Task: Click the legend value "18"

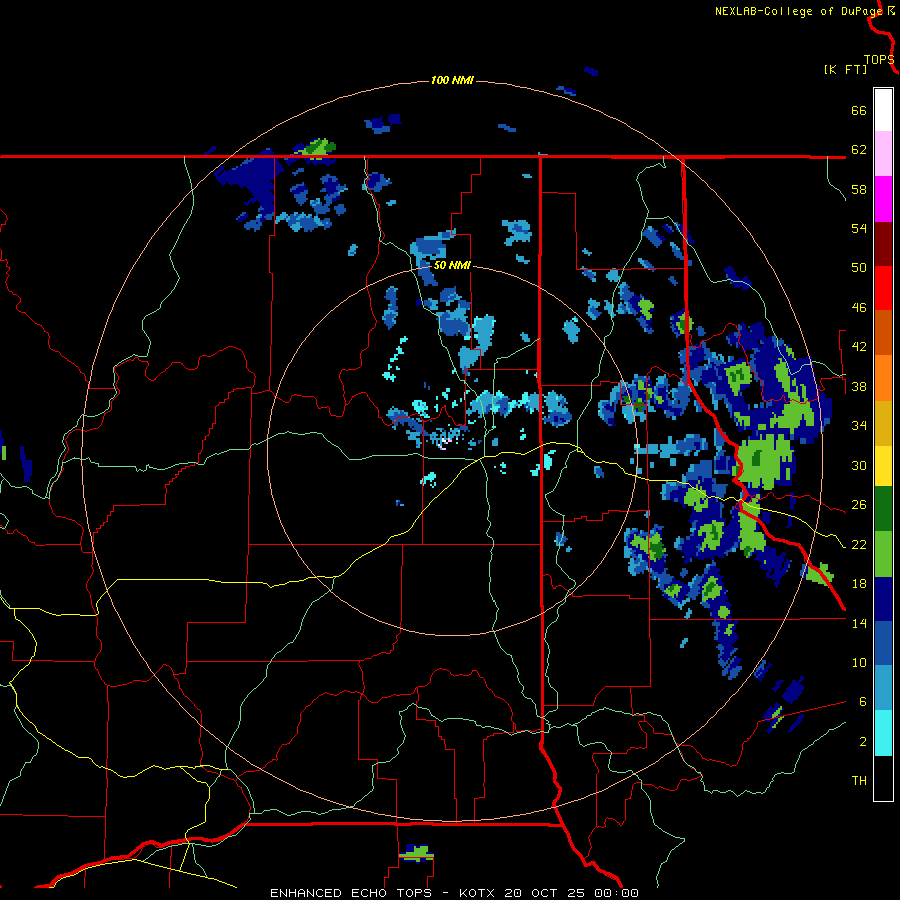Action: (859, 584)
